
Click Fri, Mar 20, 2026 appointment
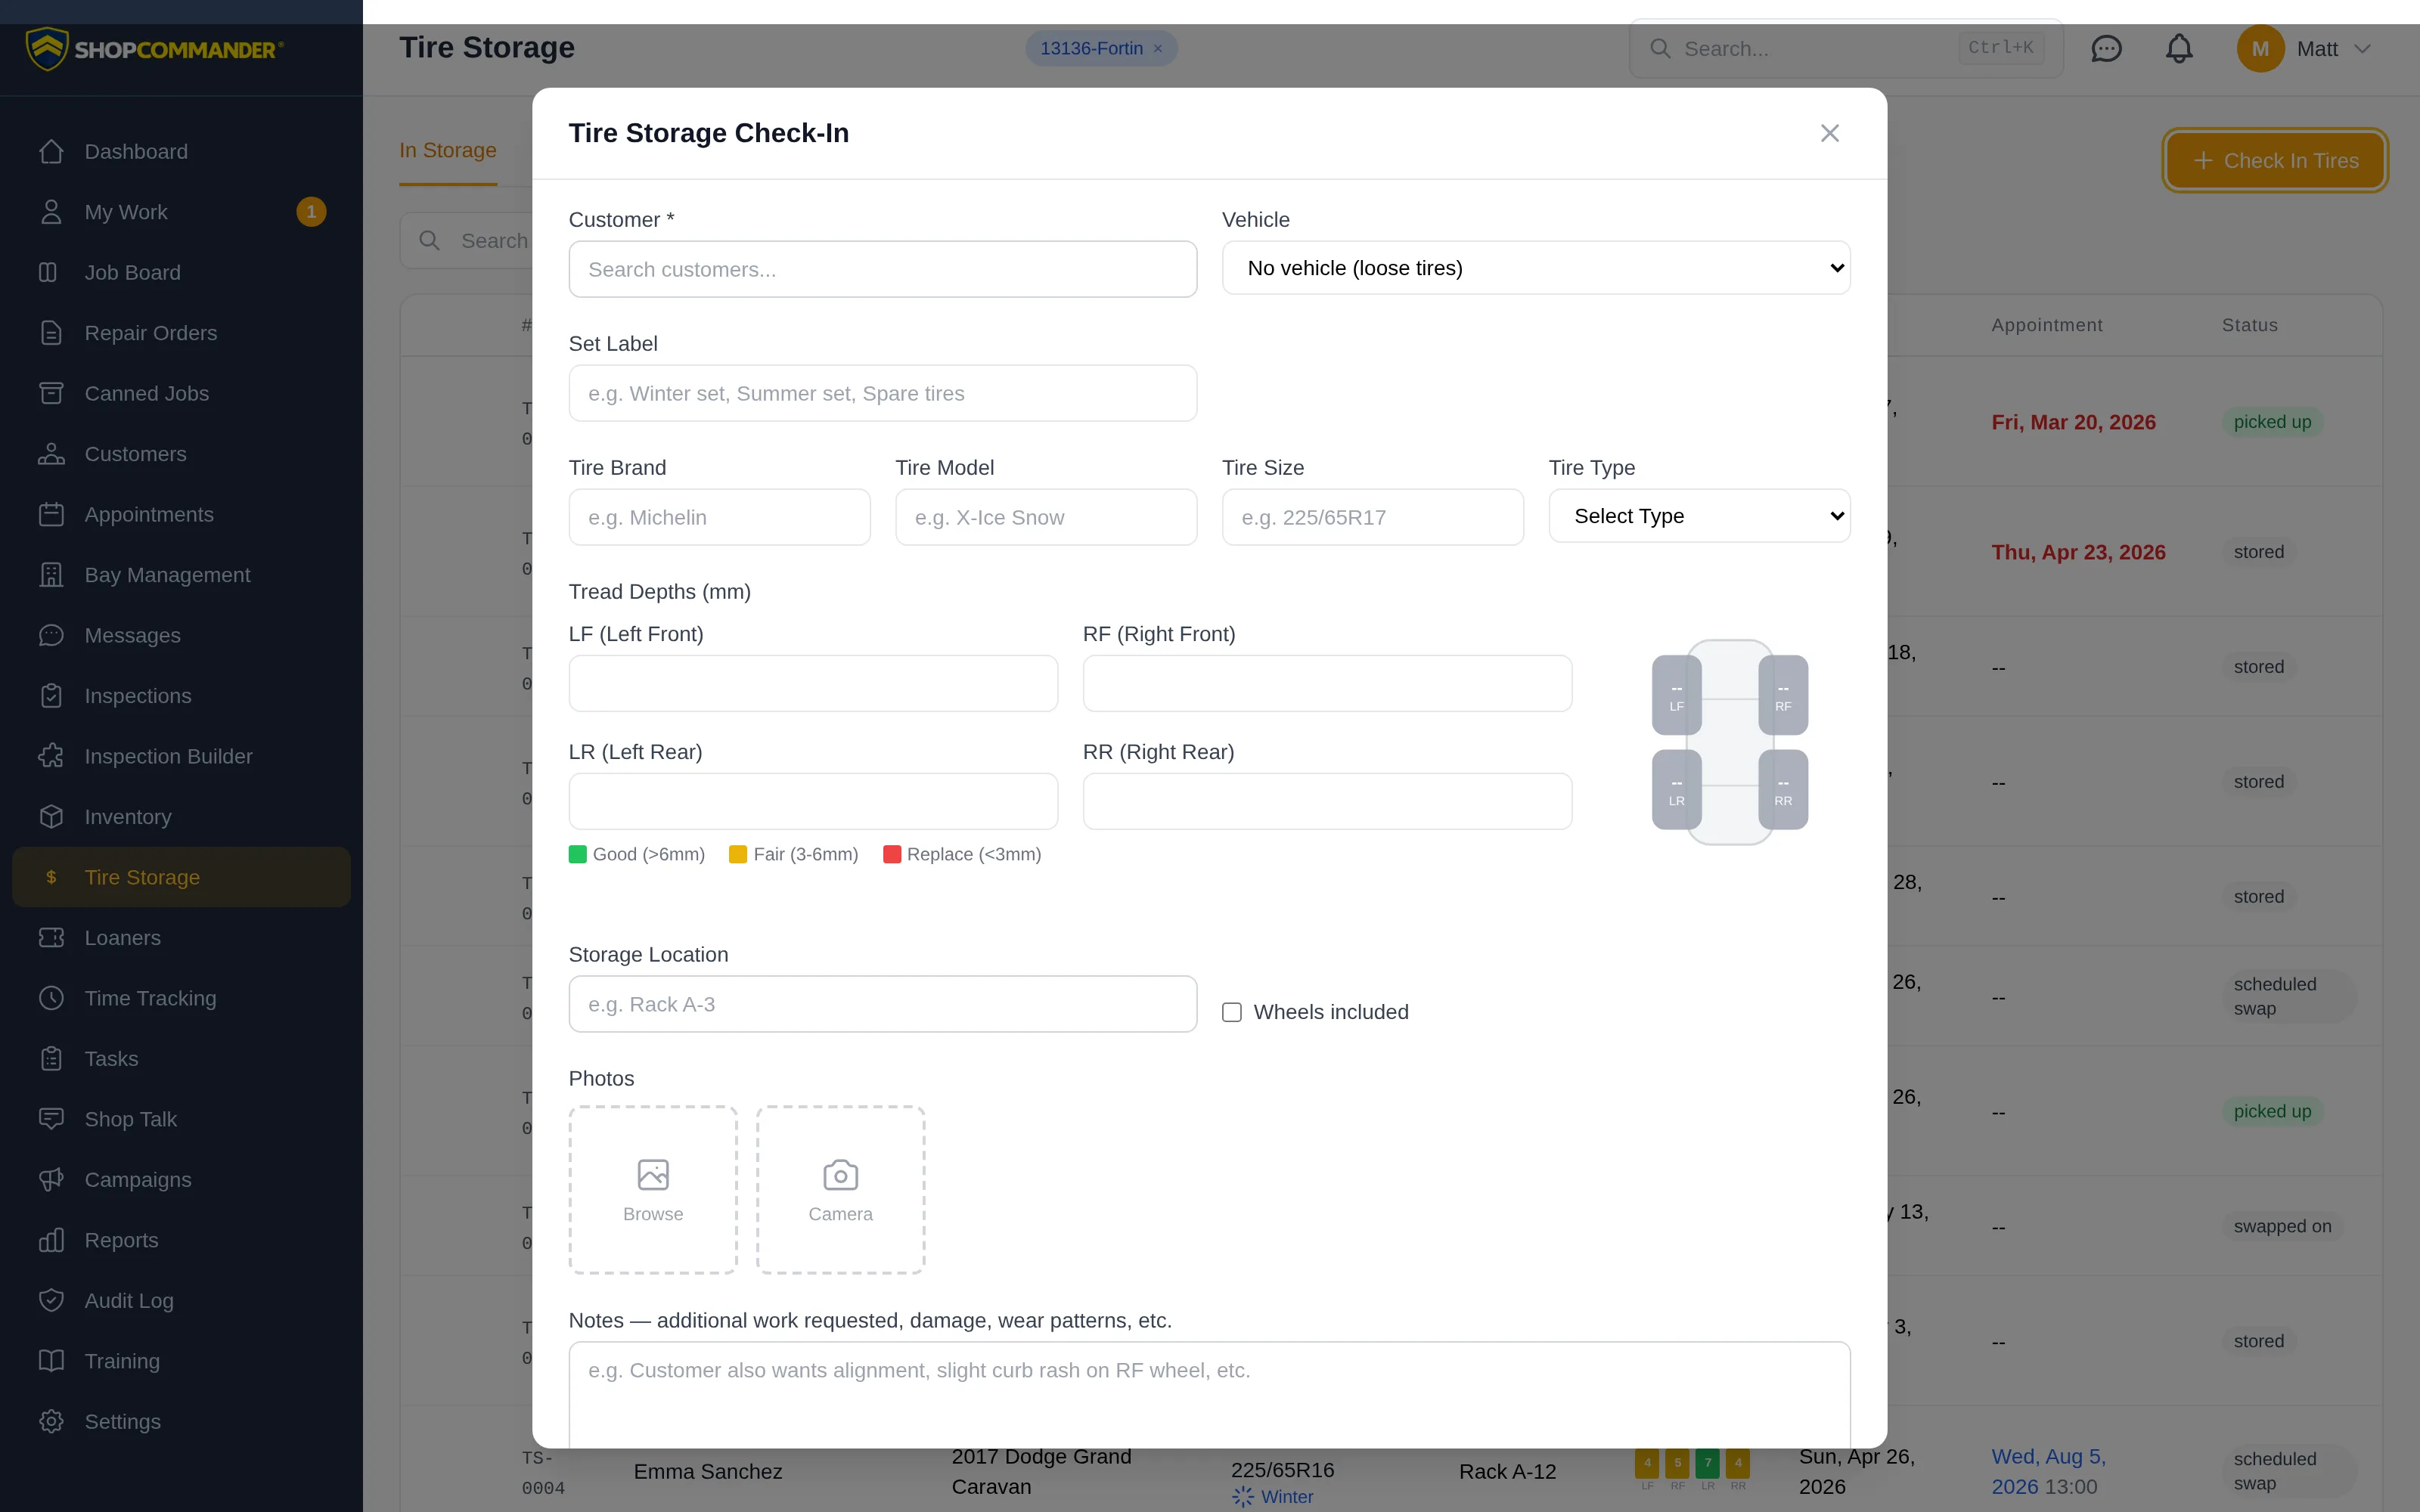coord(2073,422)
